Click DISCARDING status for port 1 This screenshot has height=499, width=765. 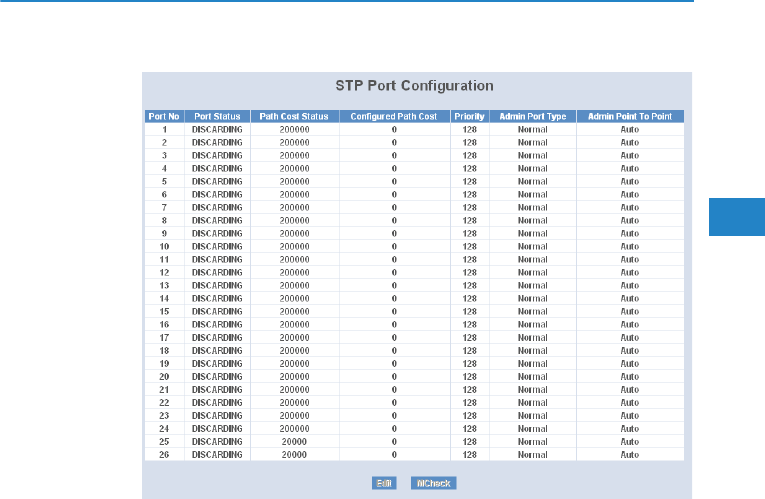click(x=217, y=129)
